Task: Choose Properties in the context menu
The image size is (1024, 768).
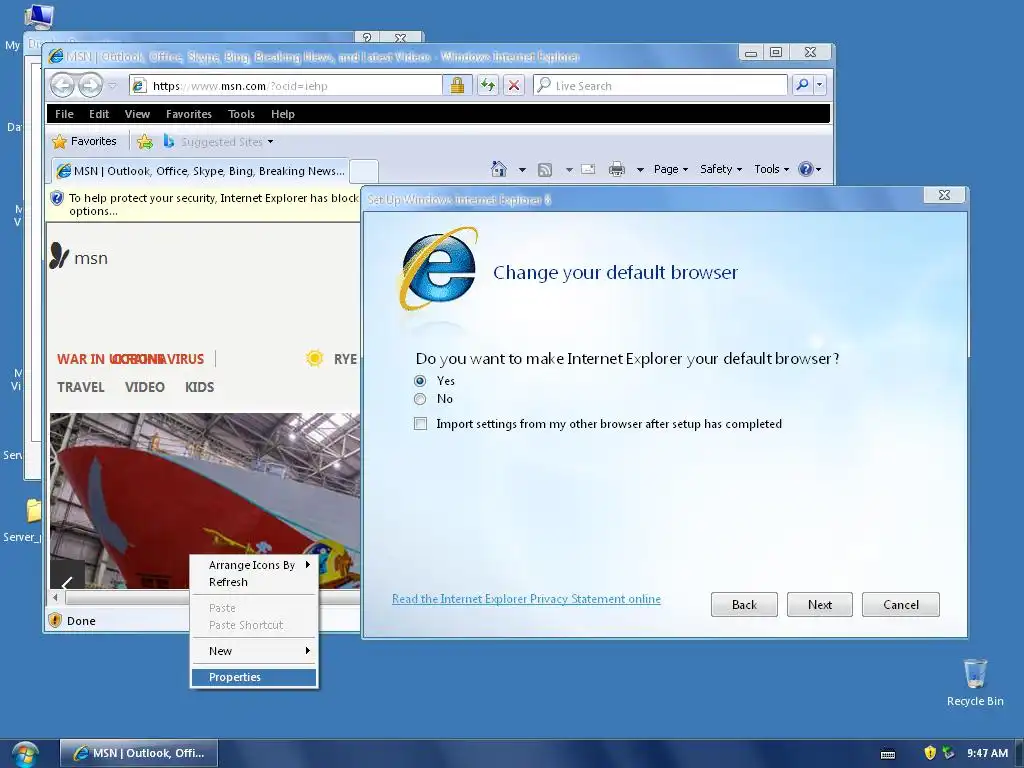Action: [254, 677]
